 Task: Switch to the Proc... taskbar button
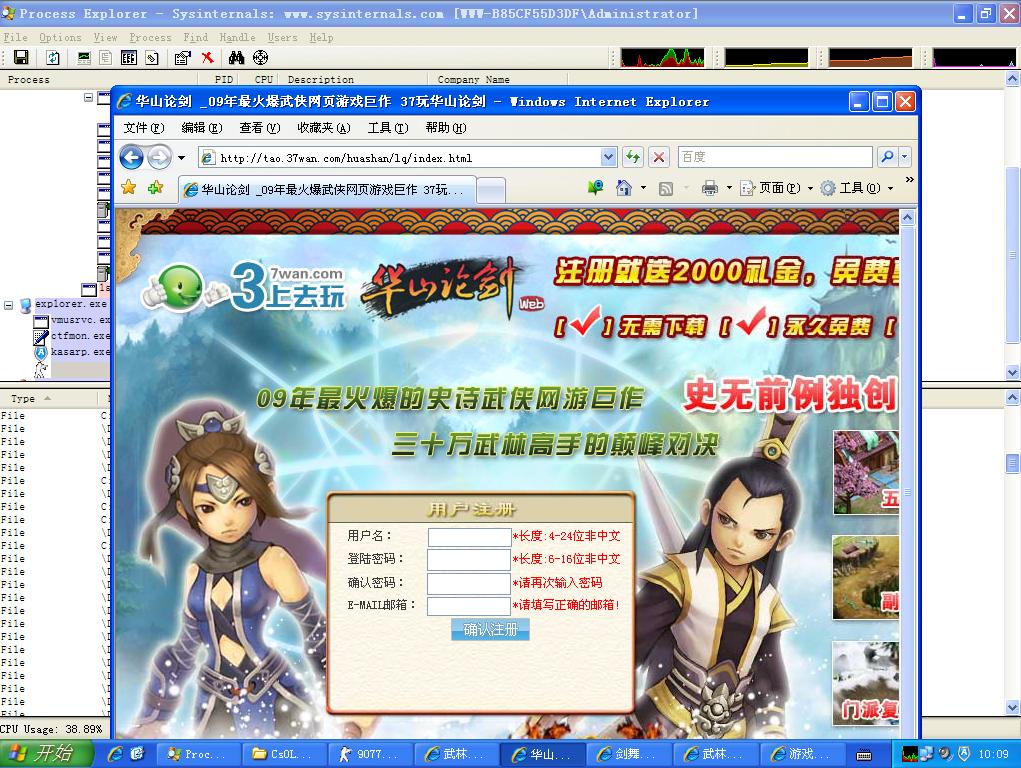point(199,754)
